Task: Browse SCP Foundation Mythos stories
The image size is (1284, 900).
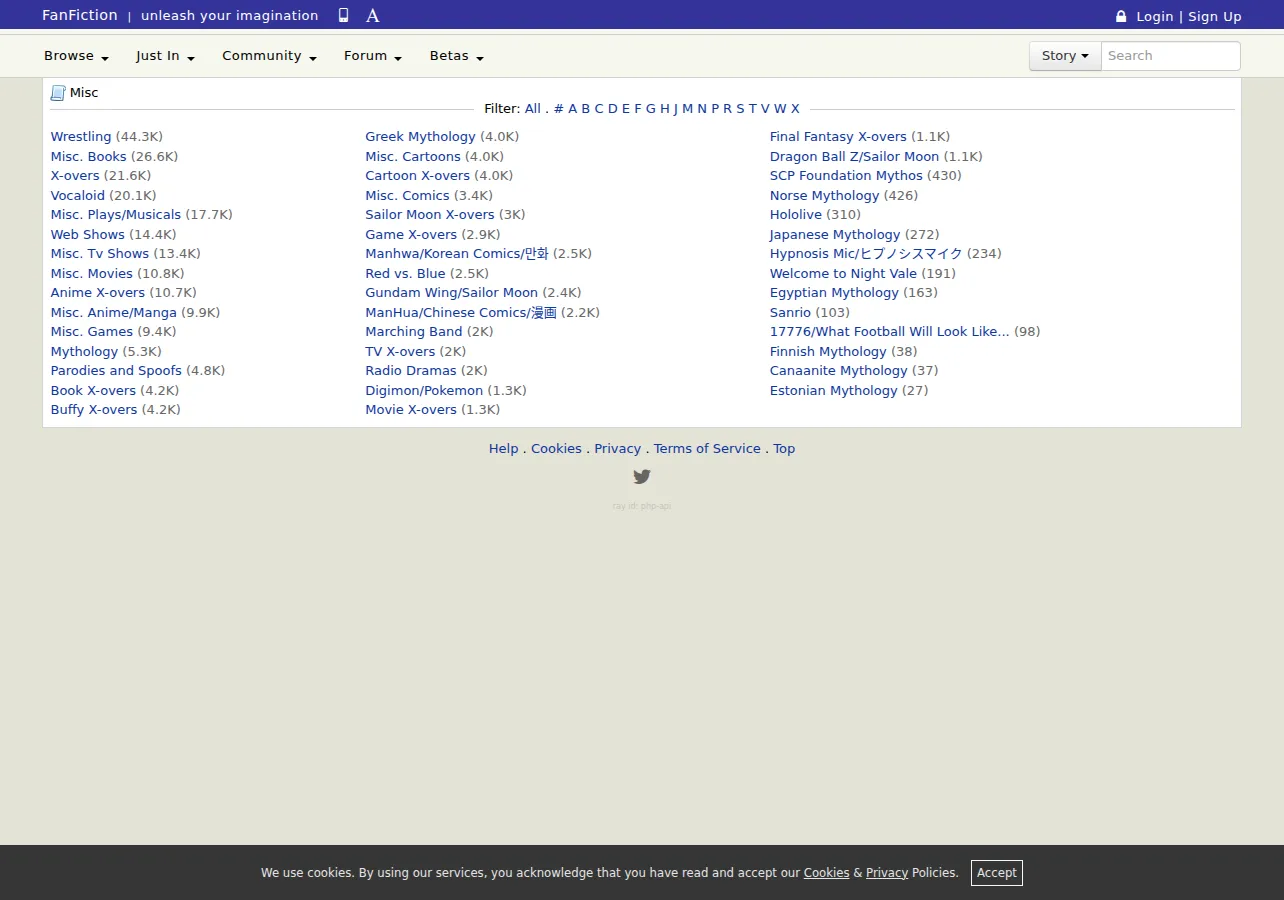Action: click(x=846, y=176)
